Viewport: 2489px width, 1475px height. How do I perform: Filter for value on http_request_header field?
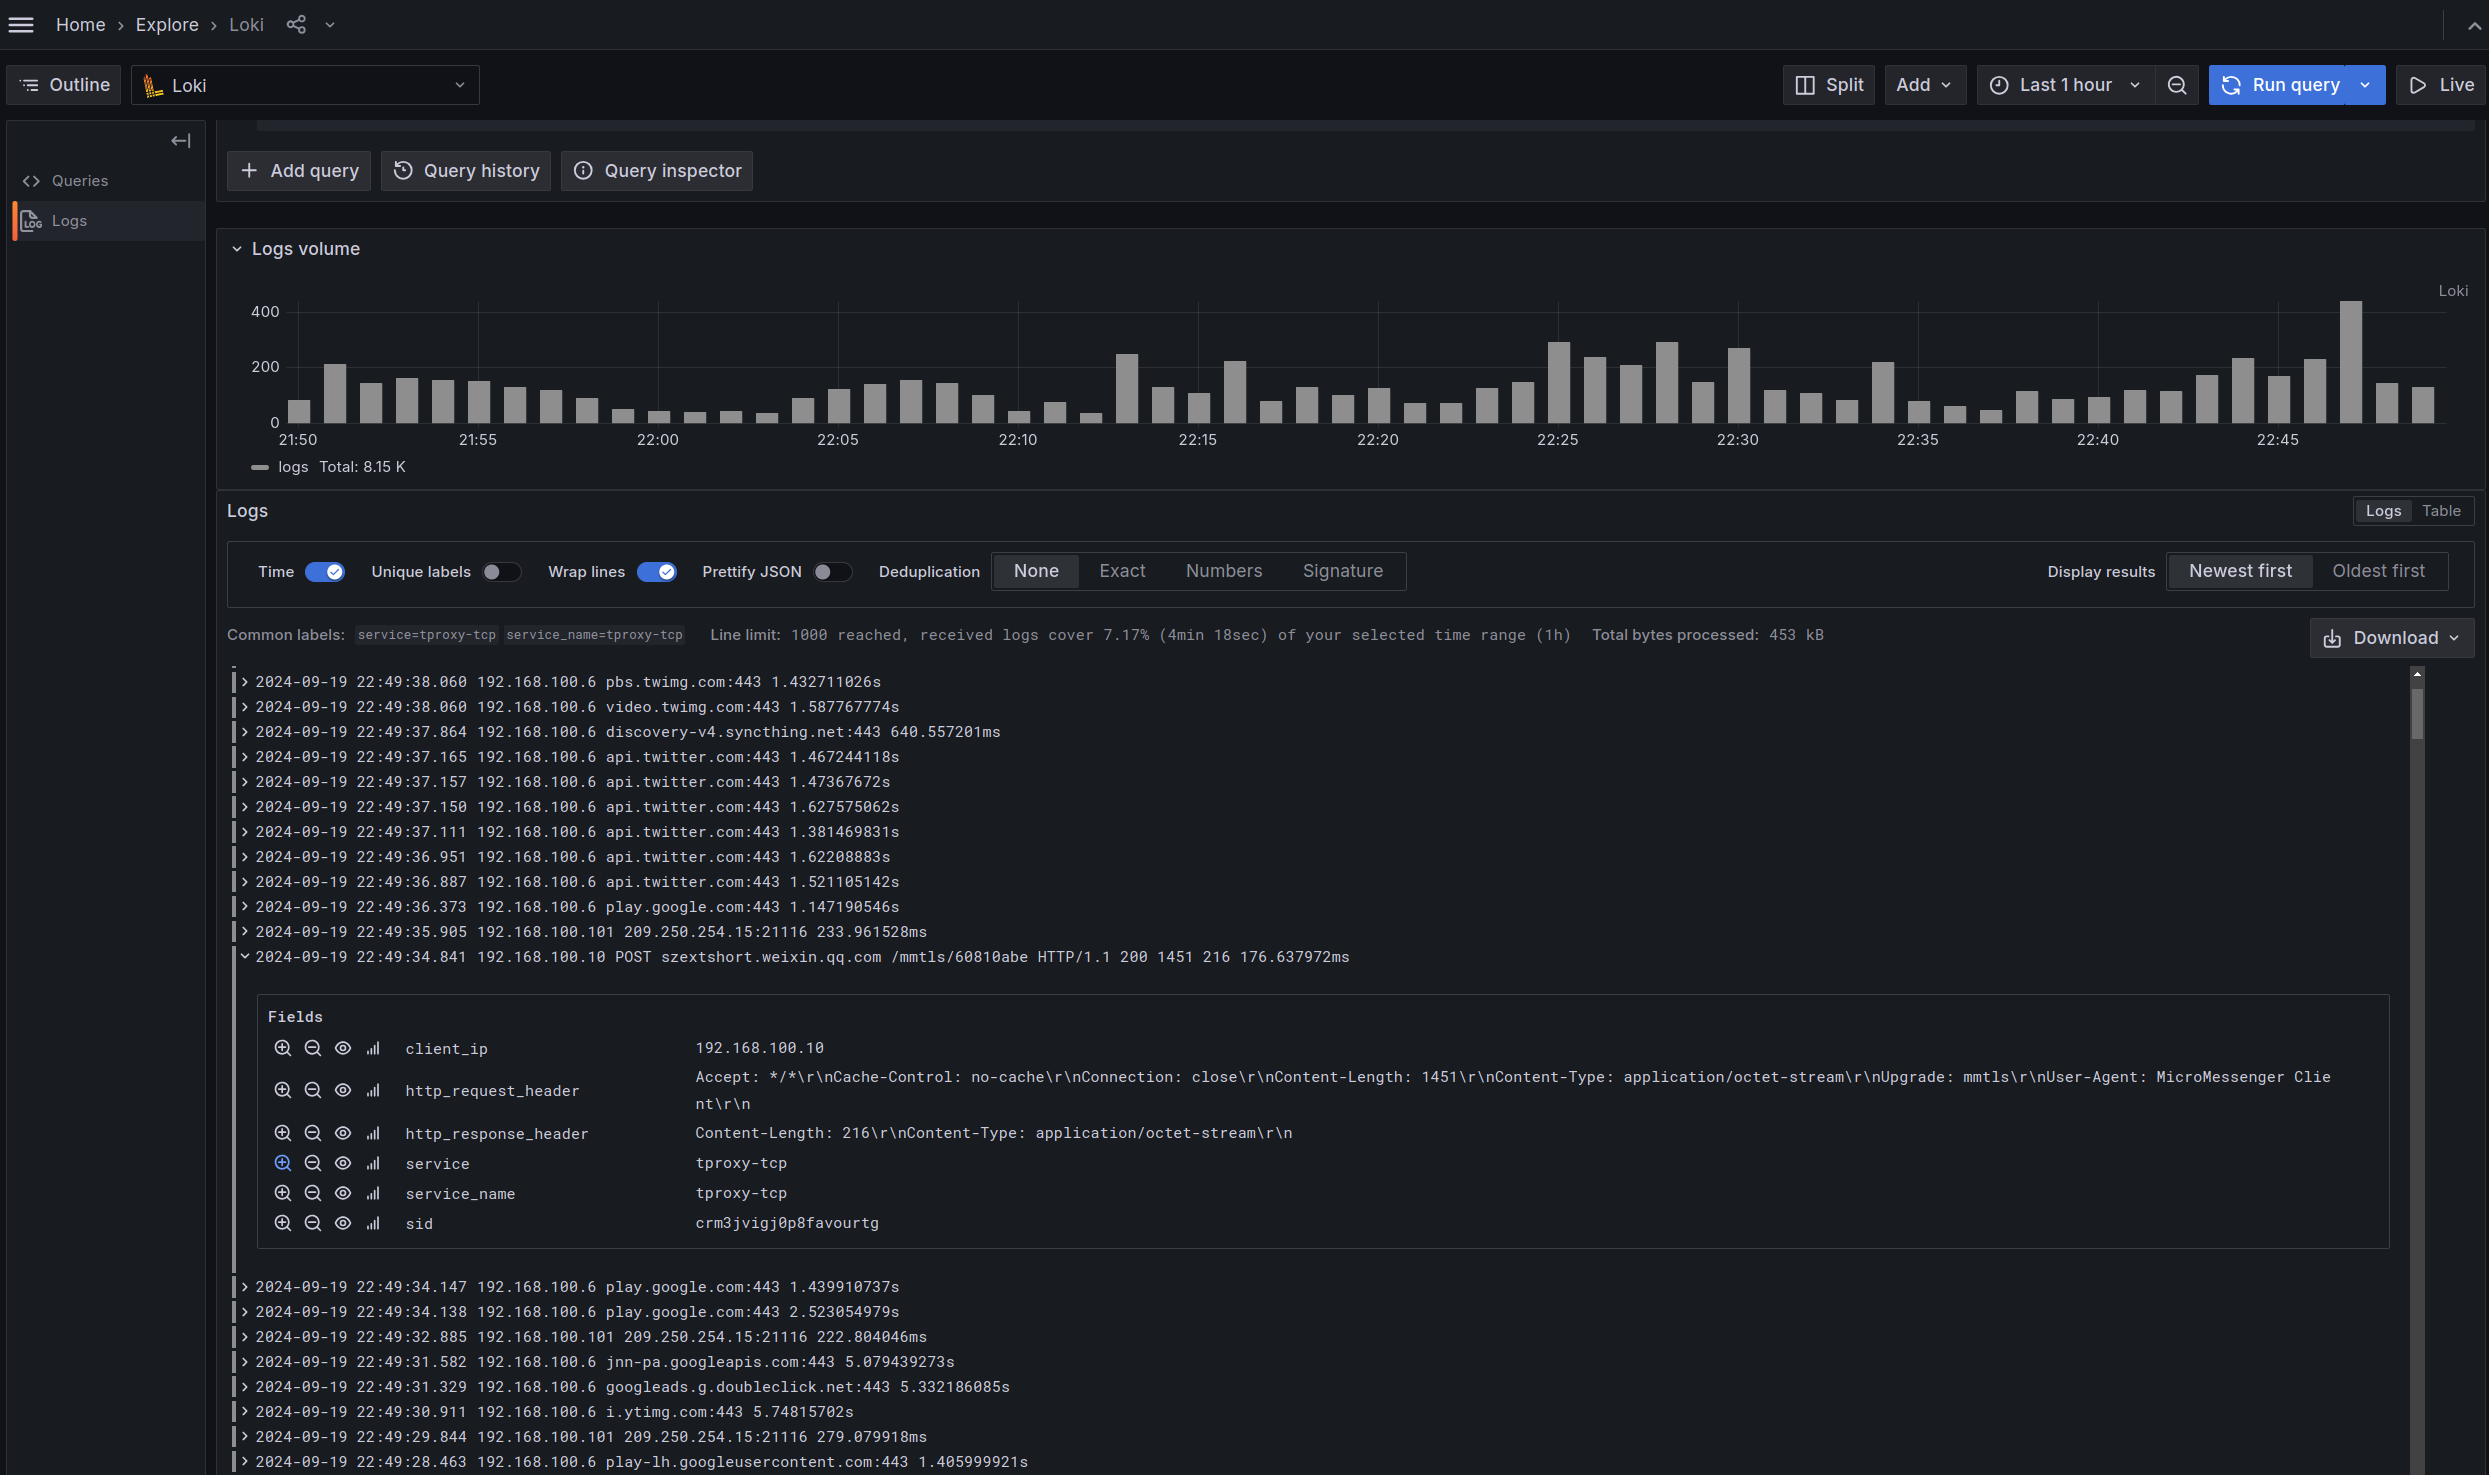pyautogui.click(x=283, y=1090)
